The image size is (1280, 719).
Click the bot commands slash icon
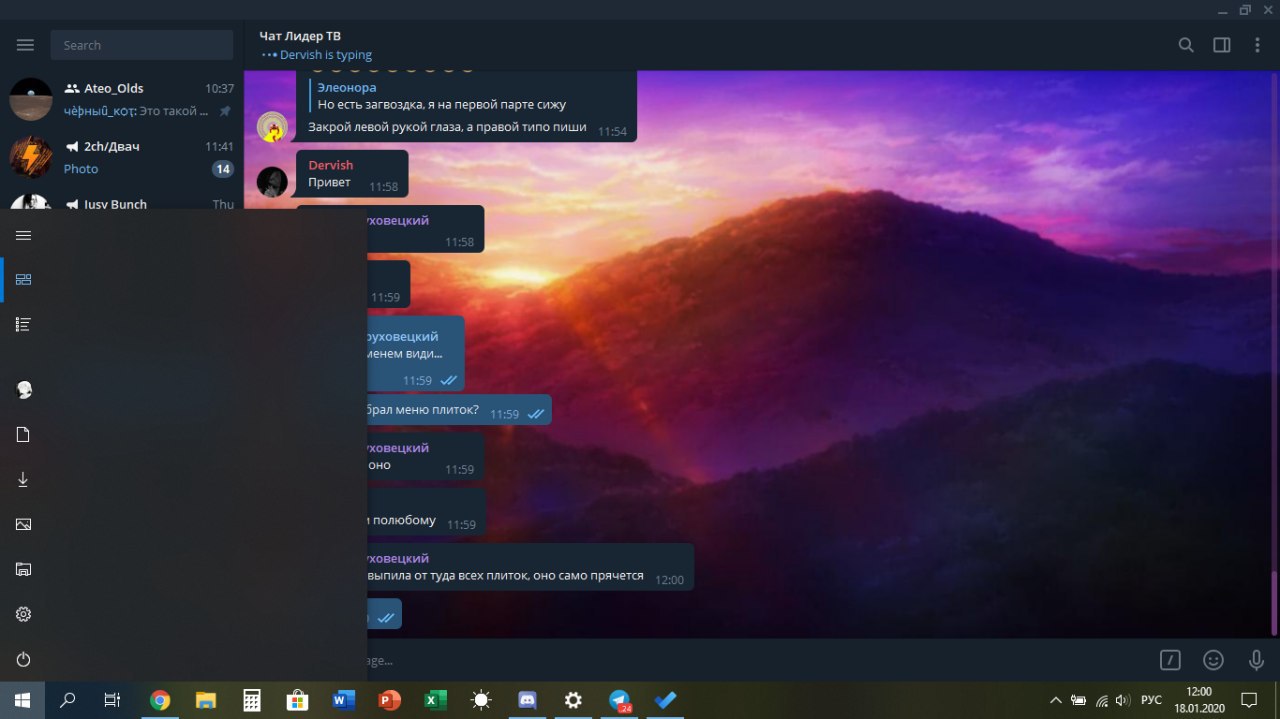pos(1170,660)
